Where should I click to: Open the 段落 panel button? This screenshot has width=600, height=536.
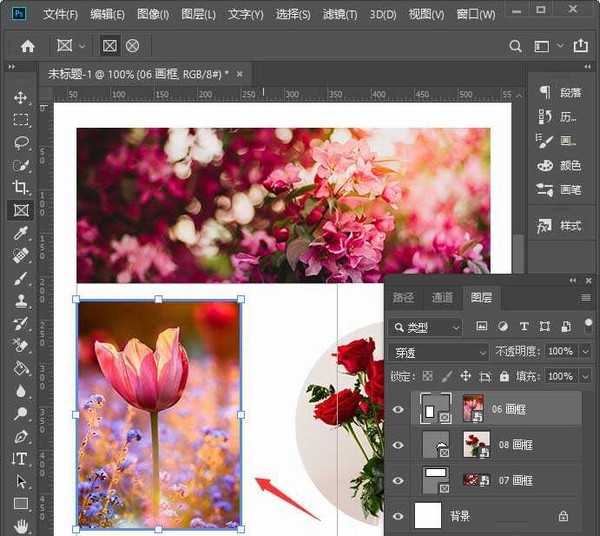click(x=560, y=92)
